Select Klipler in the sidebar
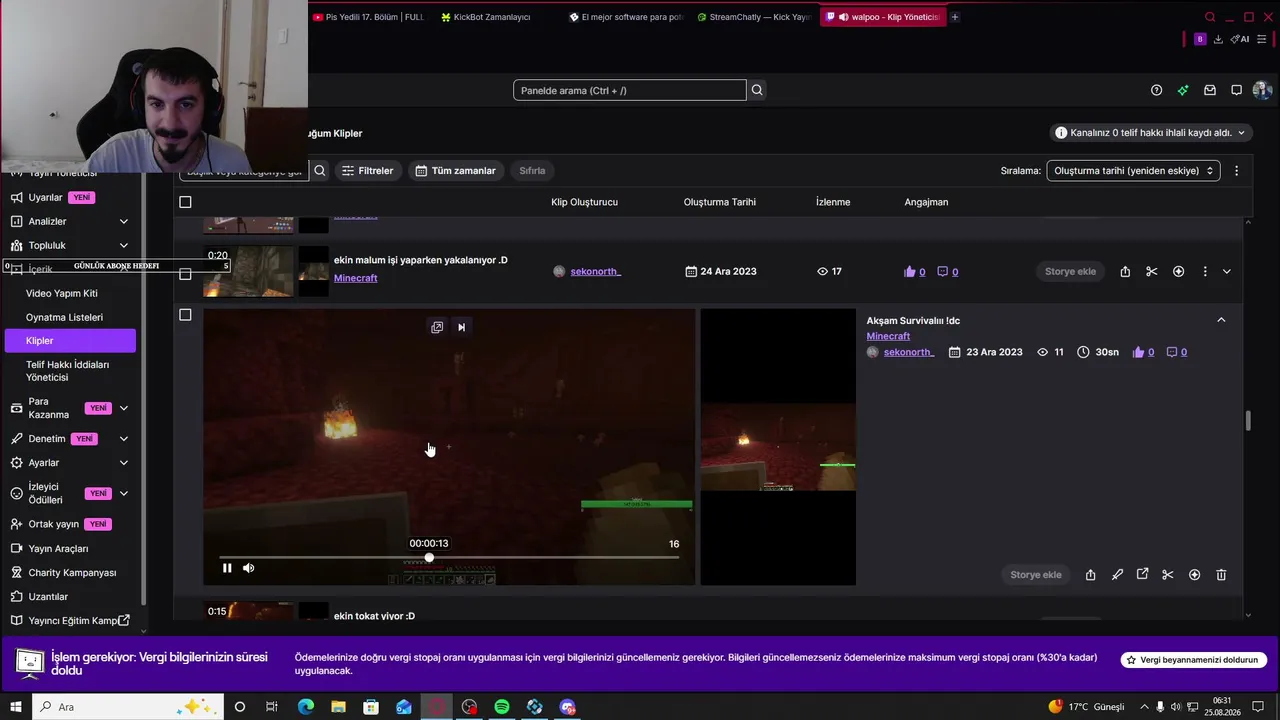This screenshot has height=720, width=1280. point(70,341)
